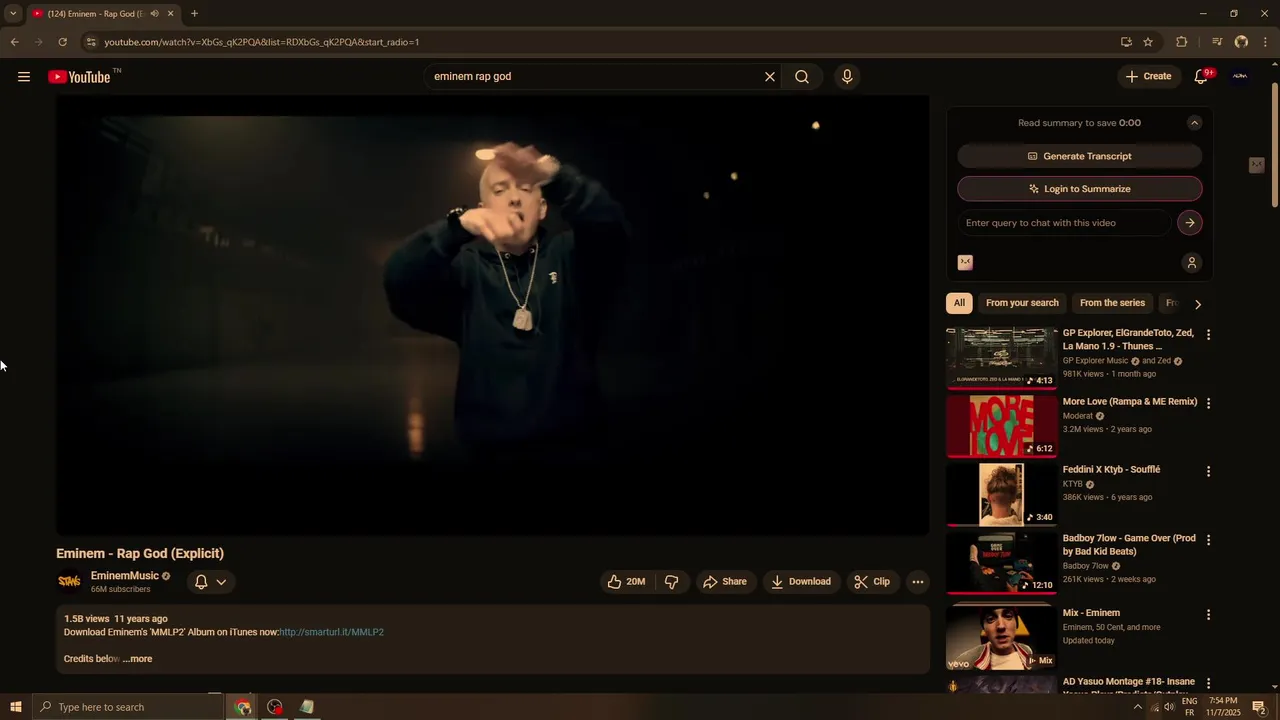
Task: Dislike the Rap God video
Action: click(x=672, y=581)
